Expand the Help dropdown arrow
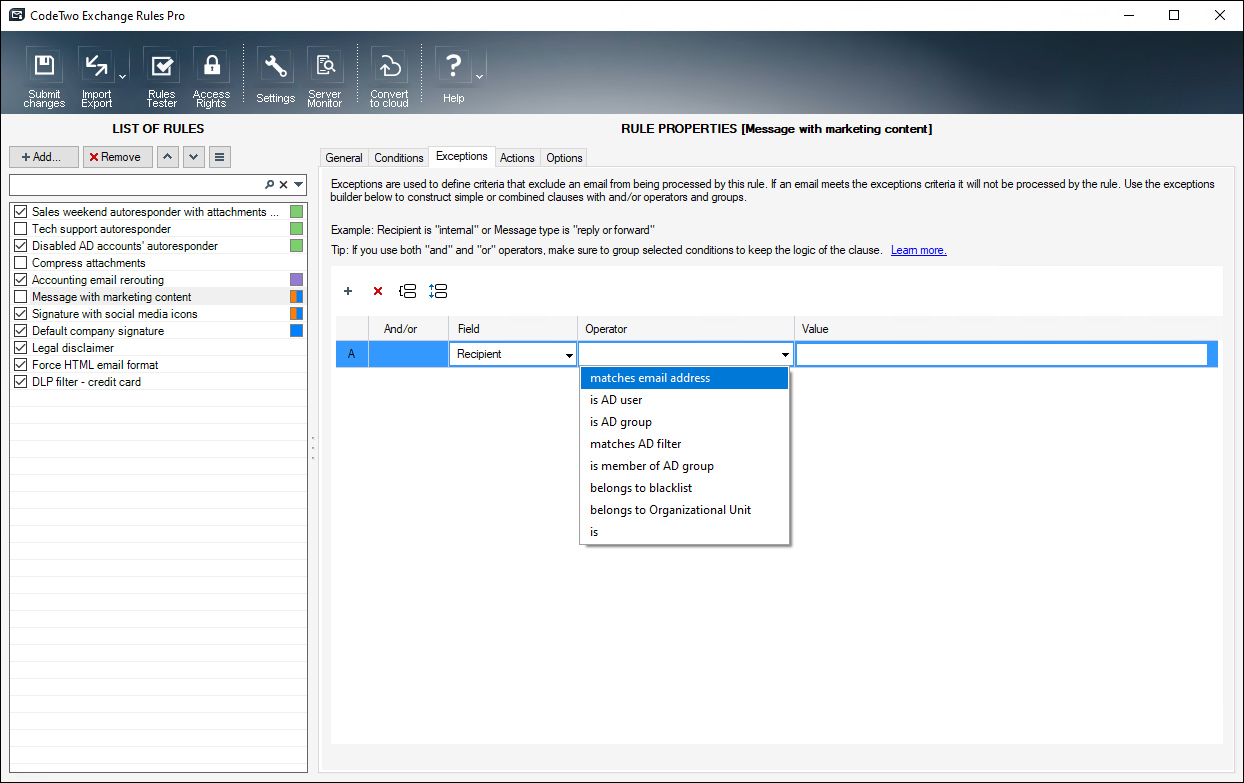The height and width of the screenshot is (783, 1244). tap(479, 77)
